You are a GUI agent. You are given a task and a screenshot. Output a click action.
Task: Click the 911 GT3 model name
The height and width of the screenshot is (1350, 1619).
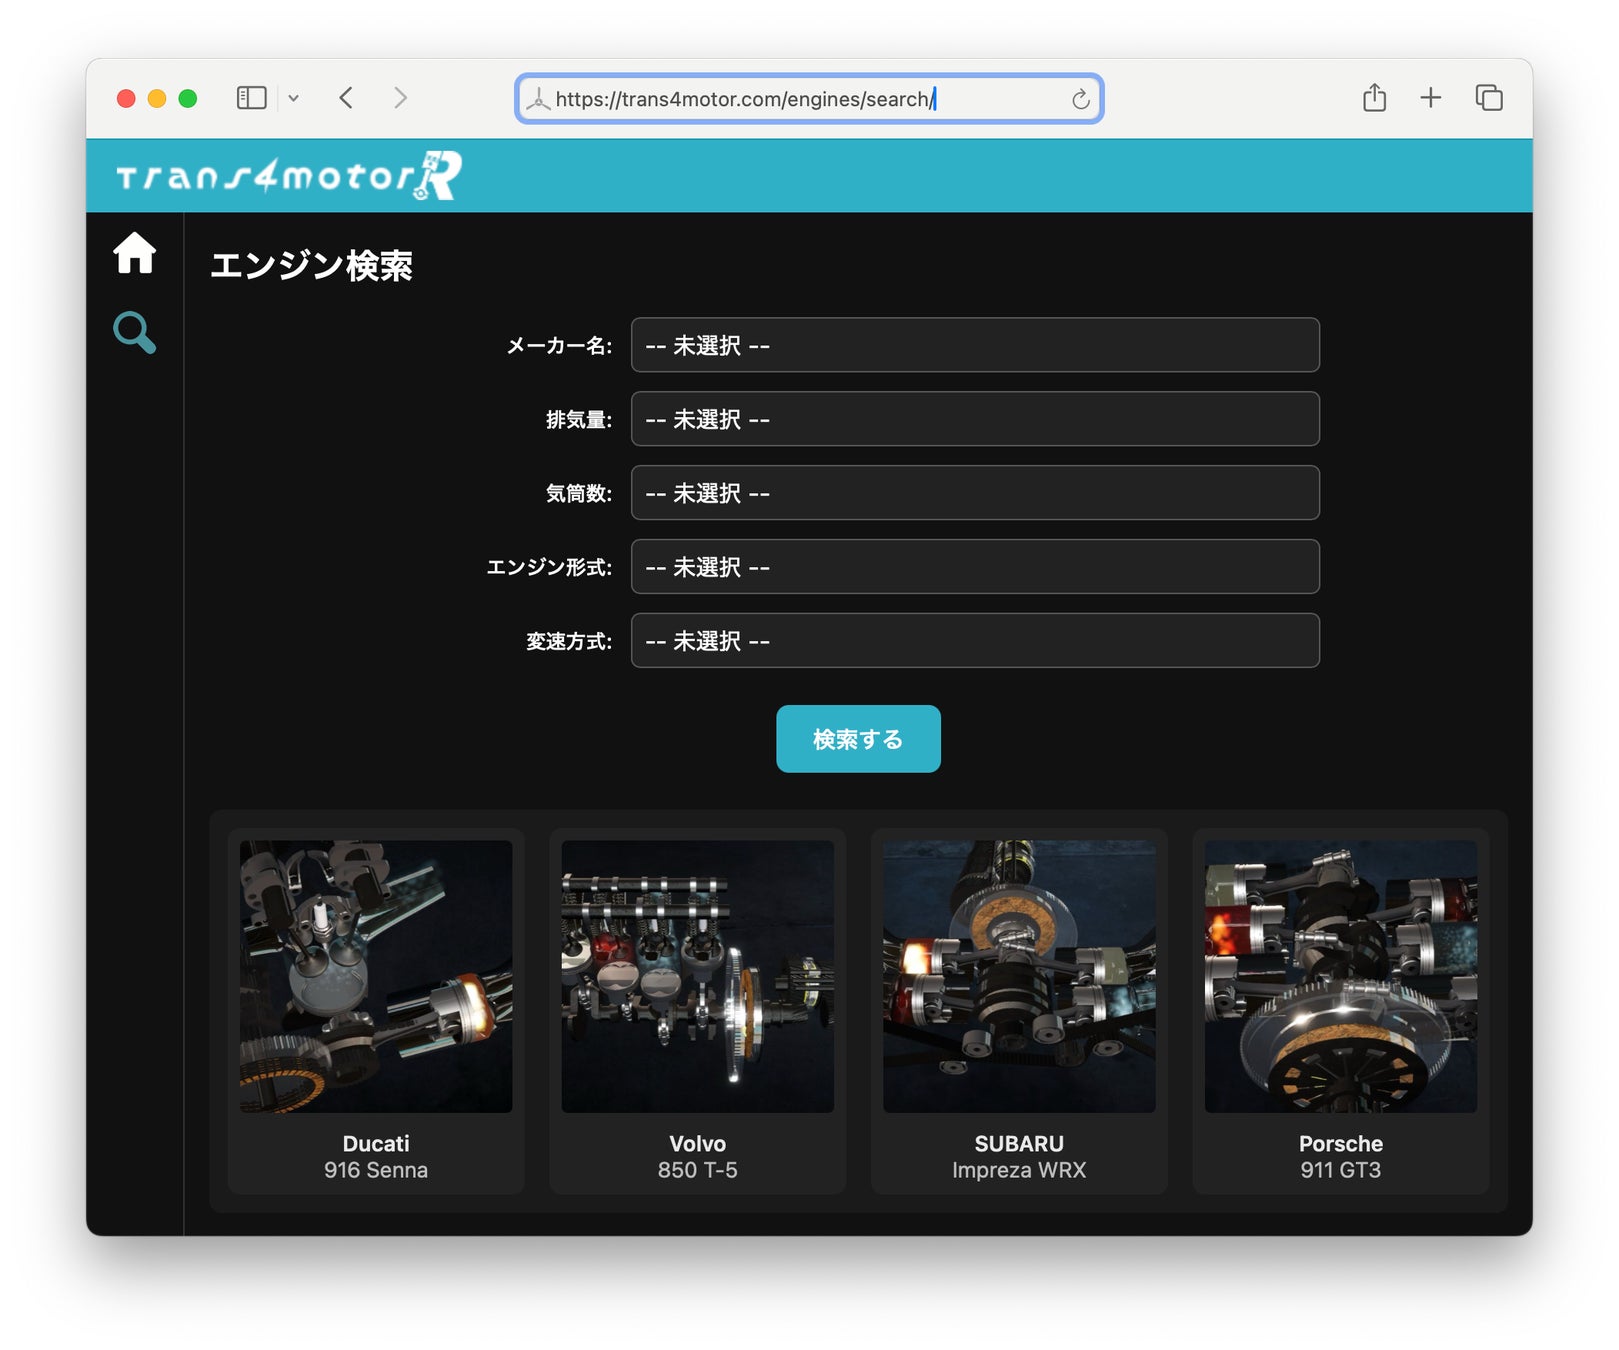tap(1341, 1170)
